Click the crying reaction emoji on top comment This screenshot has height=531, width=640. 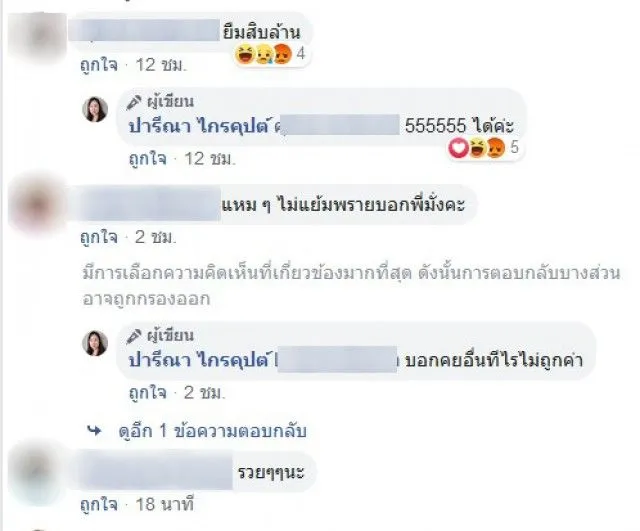[x=263, y=54]
